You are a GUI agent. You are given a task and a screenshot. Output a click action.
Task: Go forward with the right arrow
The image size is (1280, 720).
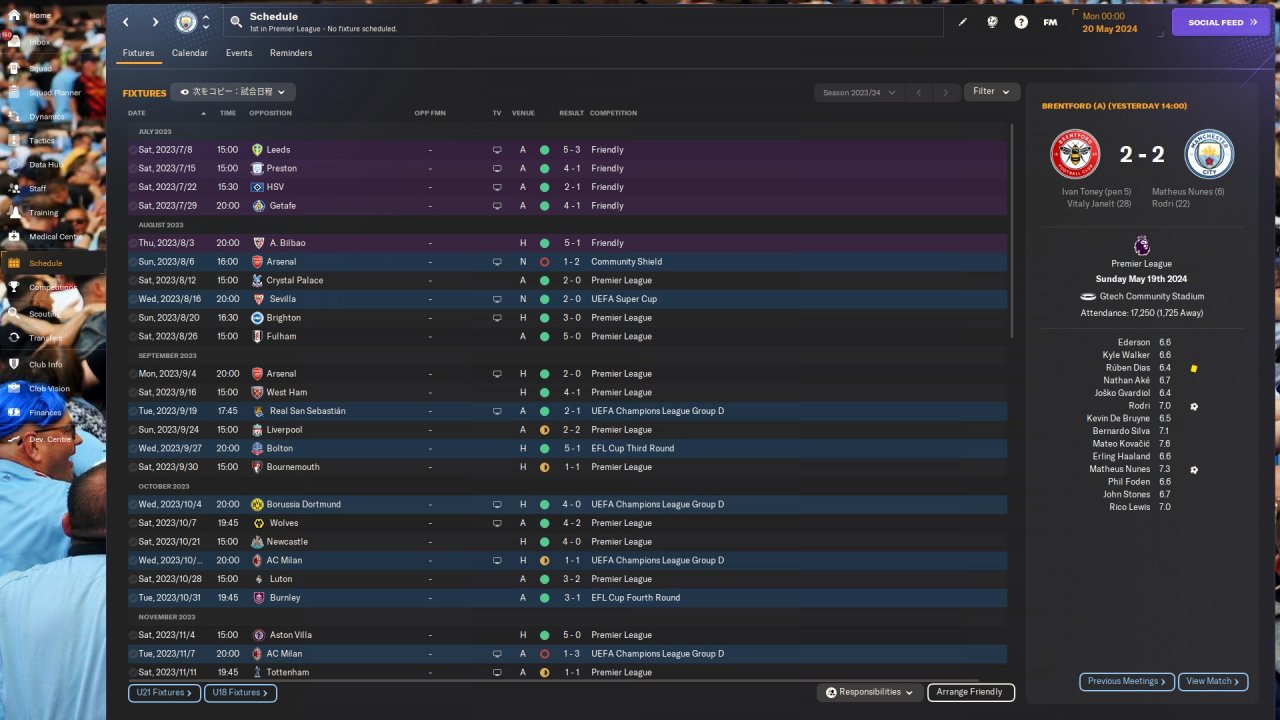tap(155, 22)
